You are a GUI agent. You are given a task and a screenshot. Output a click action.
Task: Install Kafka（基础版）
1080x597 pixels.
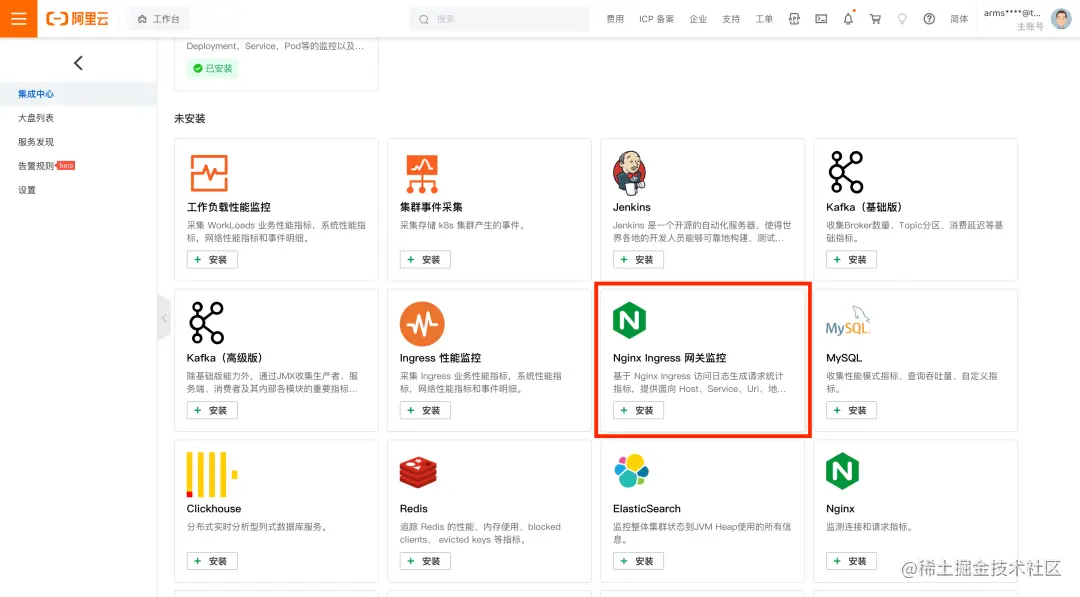pos(851,260)
